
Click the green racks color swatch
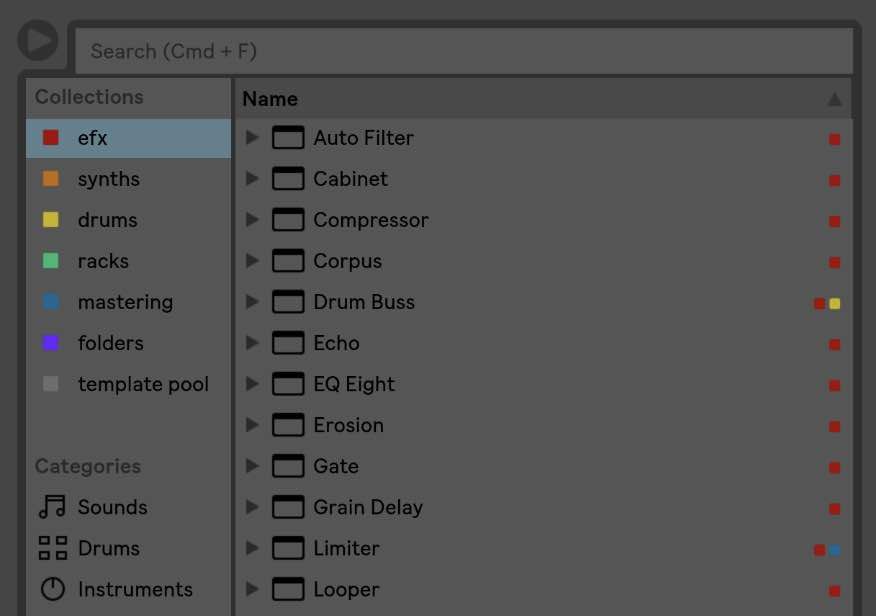tap(51, 261)
